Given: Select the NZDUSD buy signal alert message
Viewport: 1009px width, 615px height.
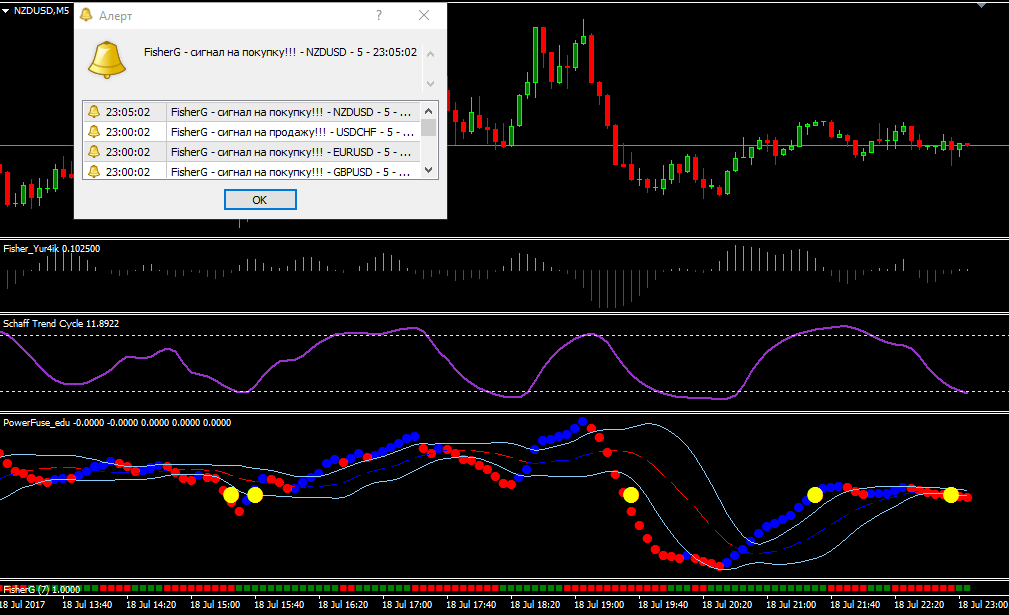Looking at the screenshot, I should (291, 112).
